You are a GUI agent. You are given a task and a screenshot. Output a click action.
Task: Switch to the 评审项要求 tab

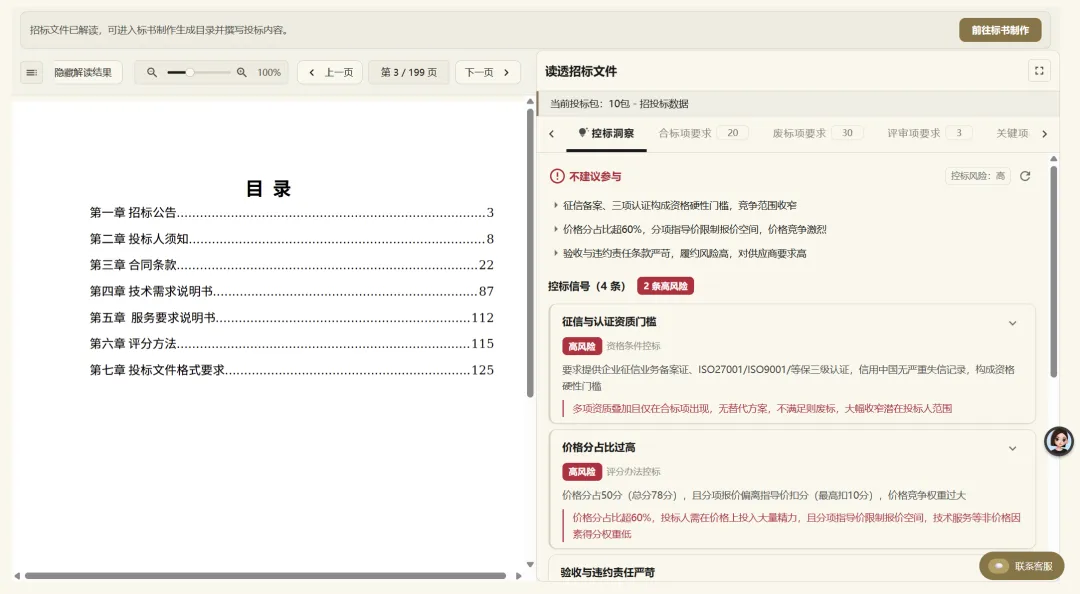930,133
